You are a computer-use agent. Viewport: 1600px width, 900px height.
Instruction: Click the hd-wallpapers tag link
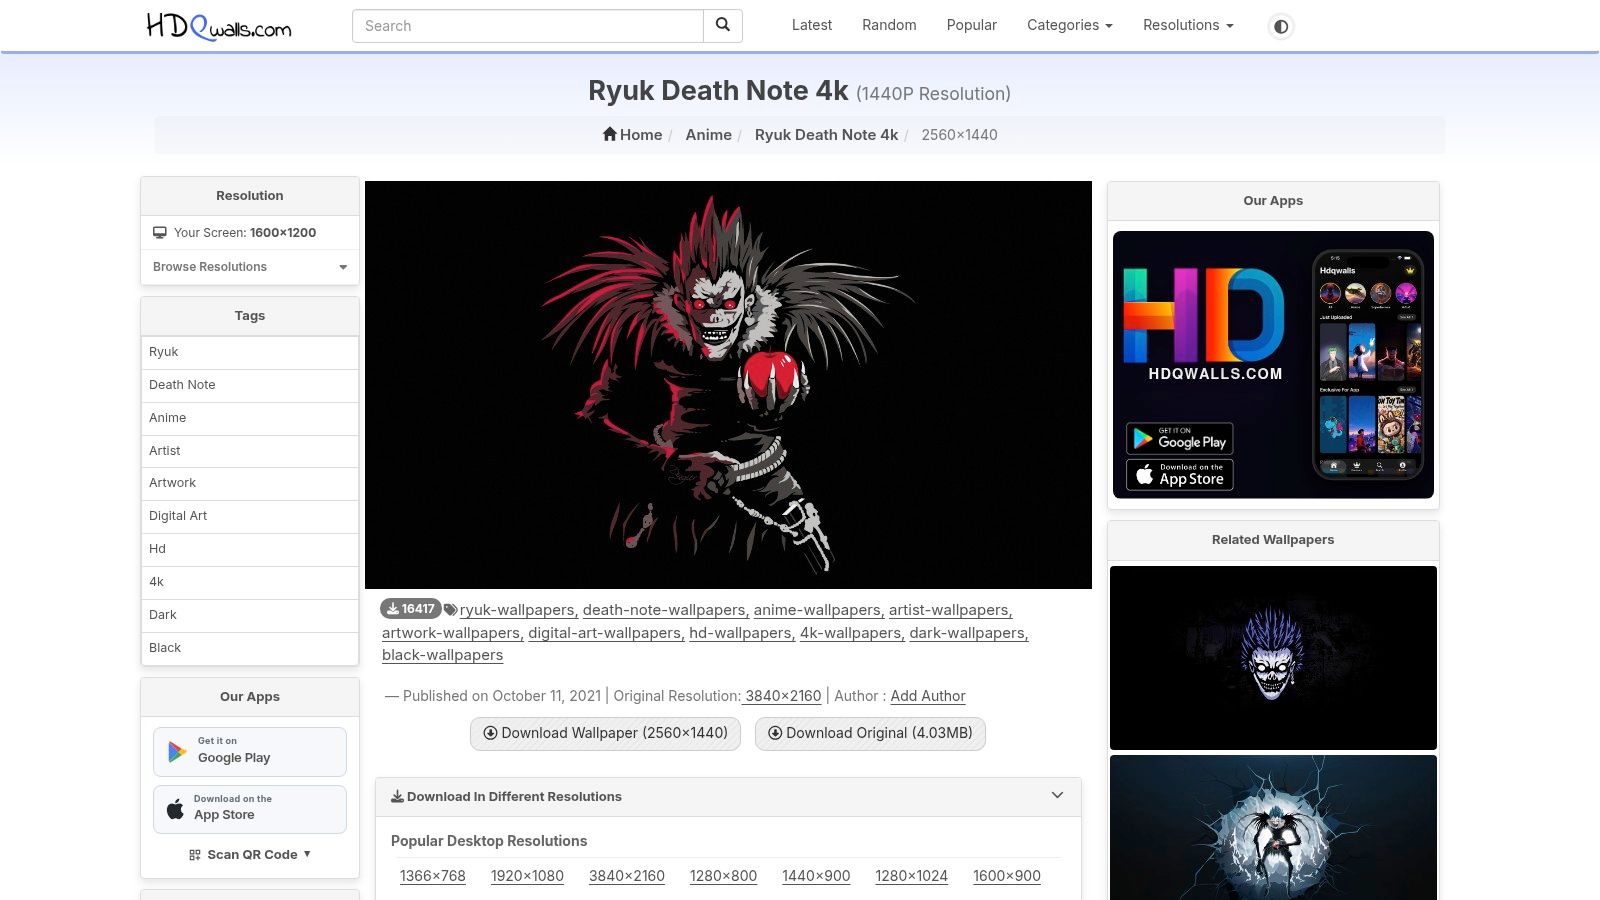[742, 633]
